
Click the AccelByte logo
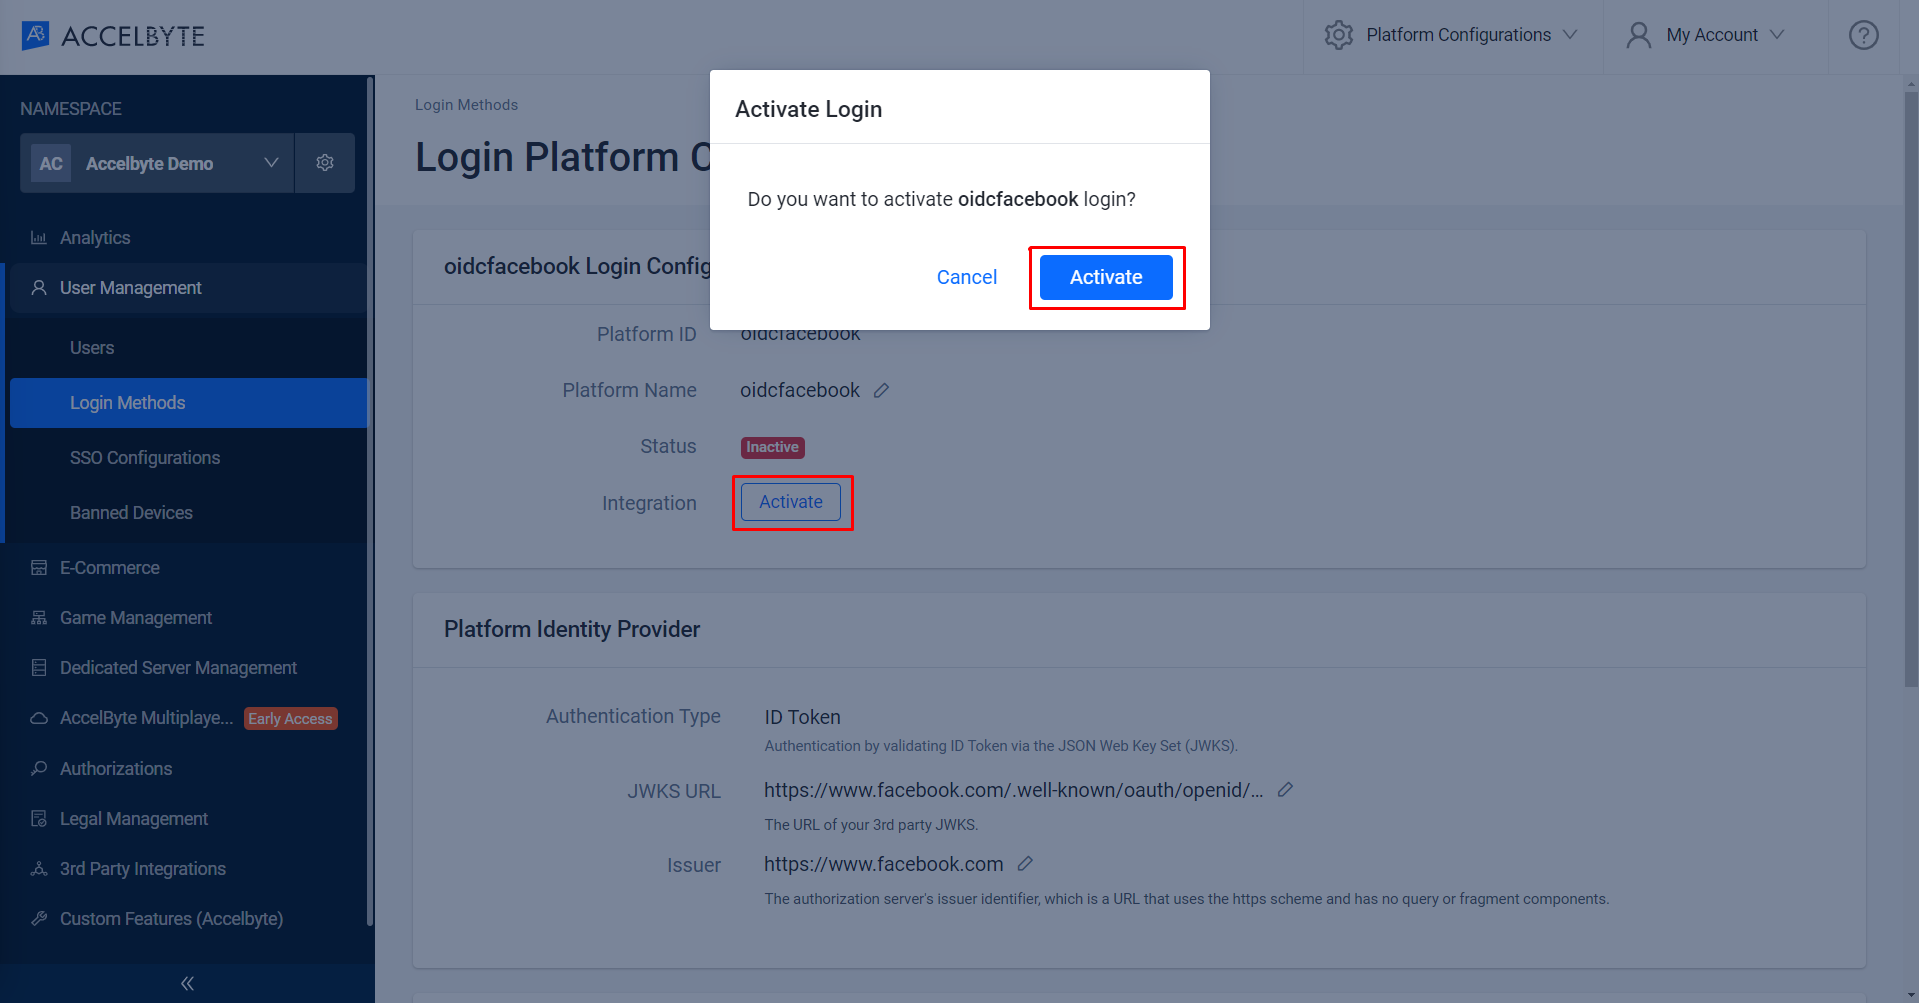point(113,36)
